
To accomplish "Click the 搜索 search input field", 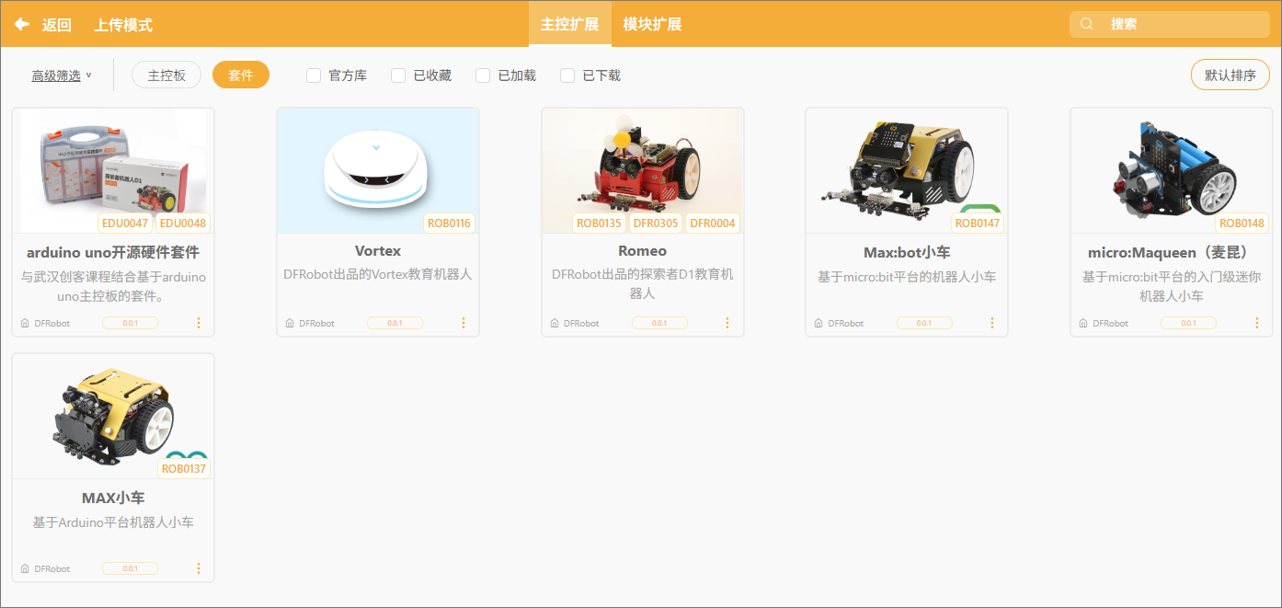I will 1180,24.
